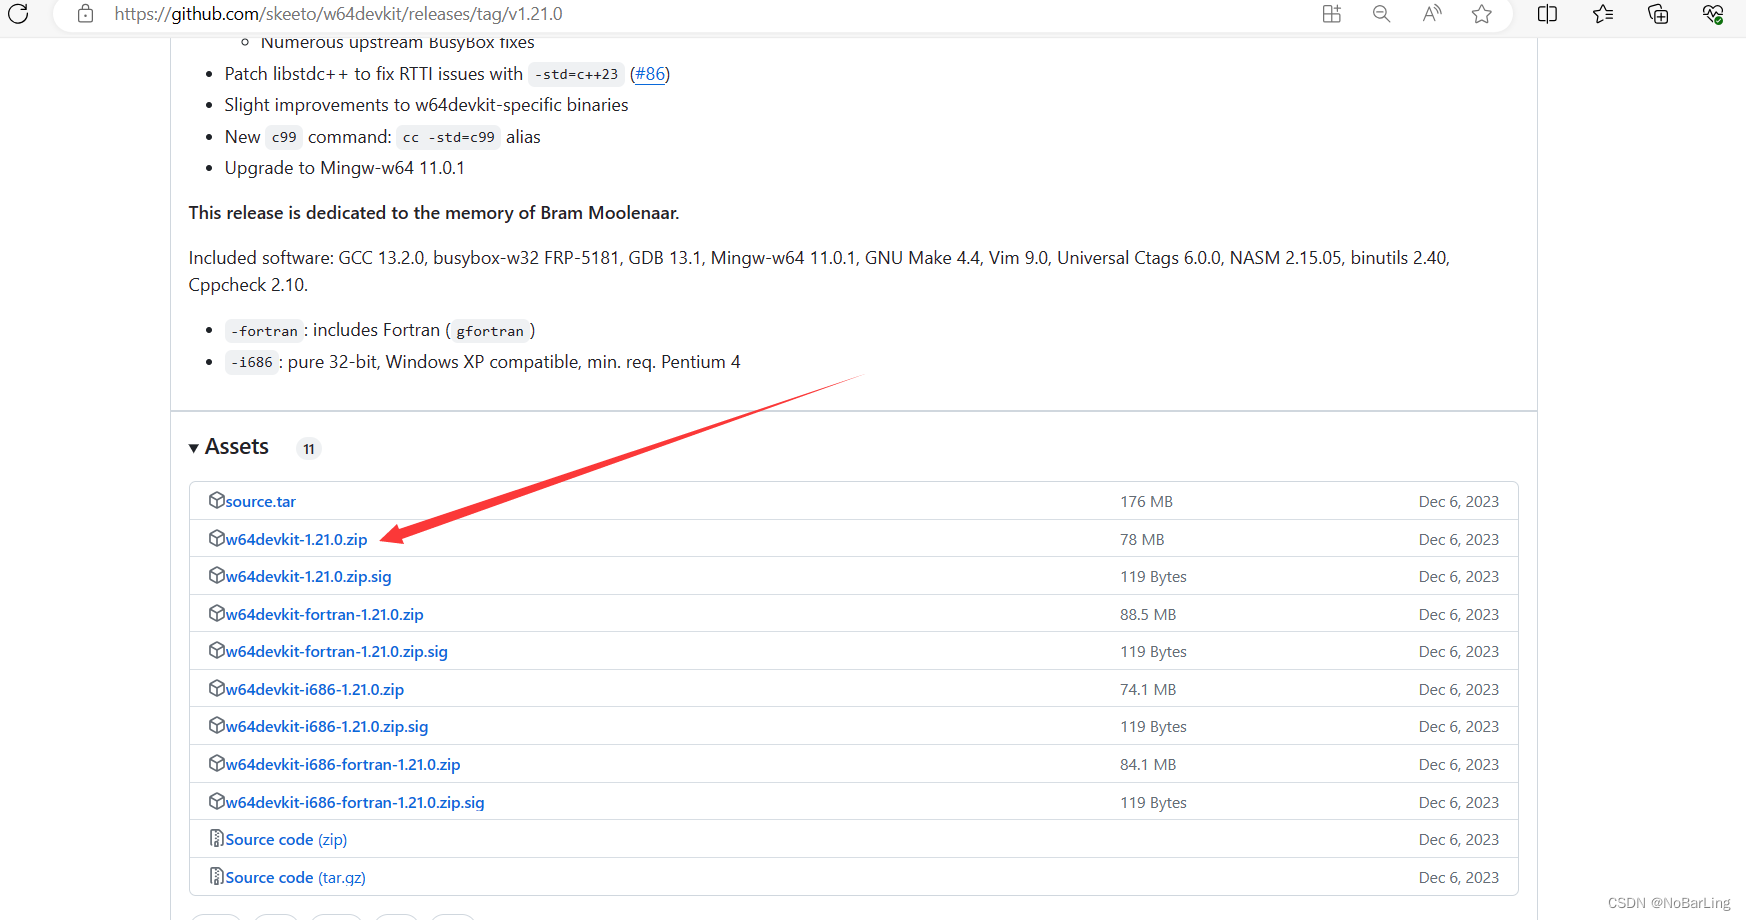Add this page to favorites with the star icon
This screenshot has width=1746, height=920.
1482,14
